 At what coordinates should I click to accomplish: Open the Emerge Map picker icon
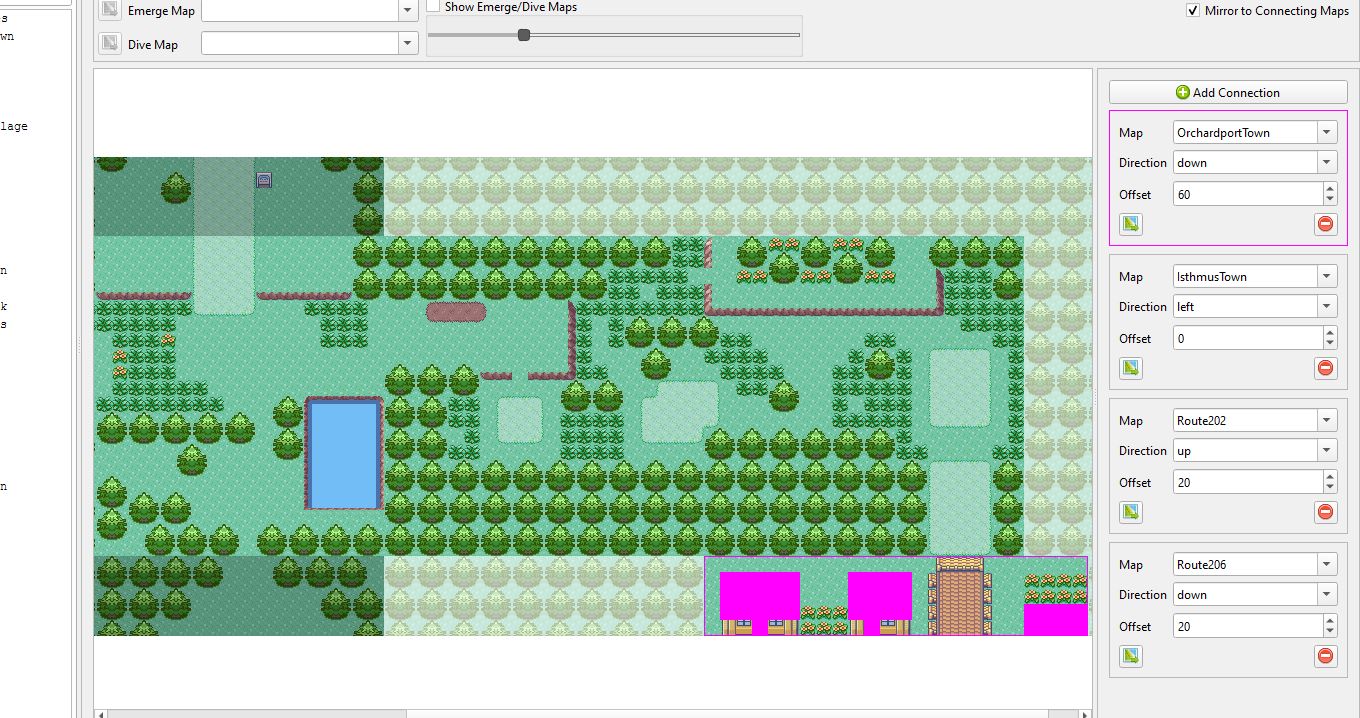click(x=110, y=10)
